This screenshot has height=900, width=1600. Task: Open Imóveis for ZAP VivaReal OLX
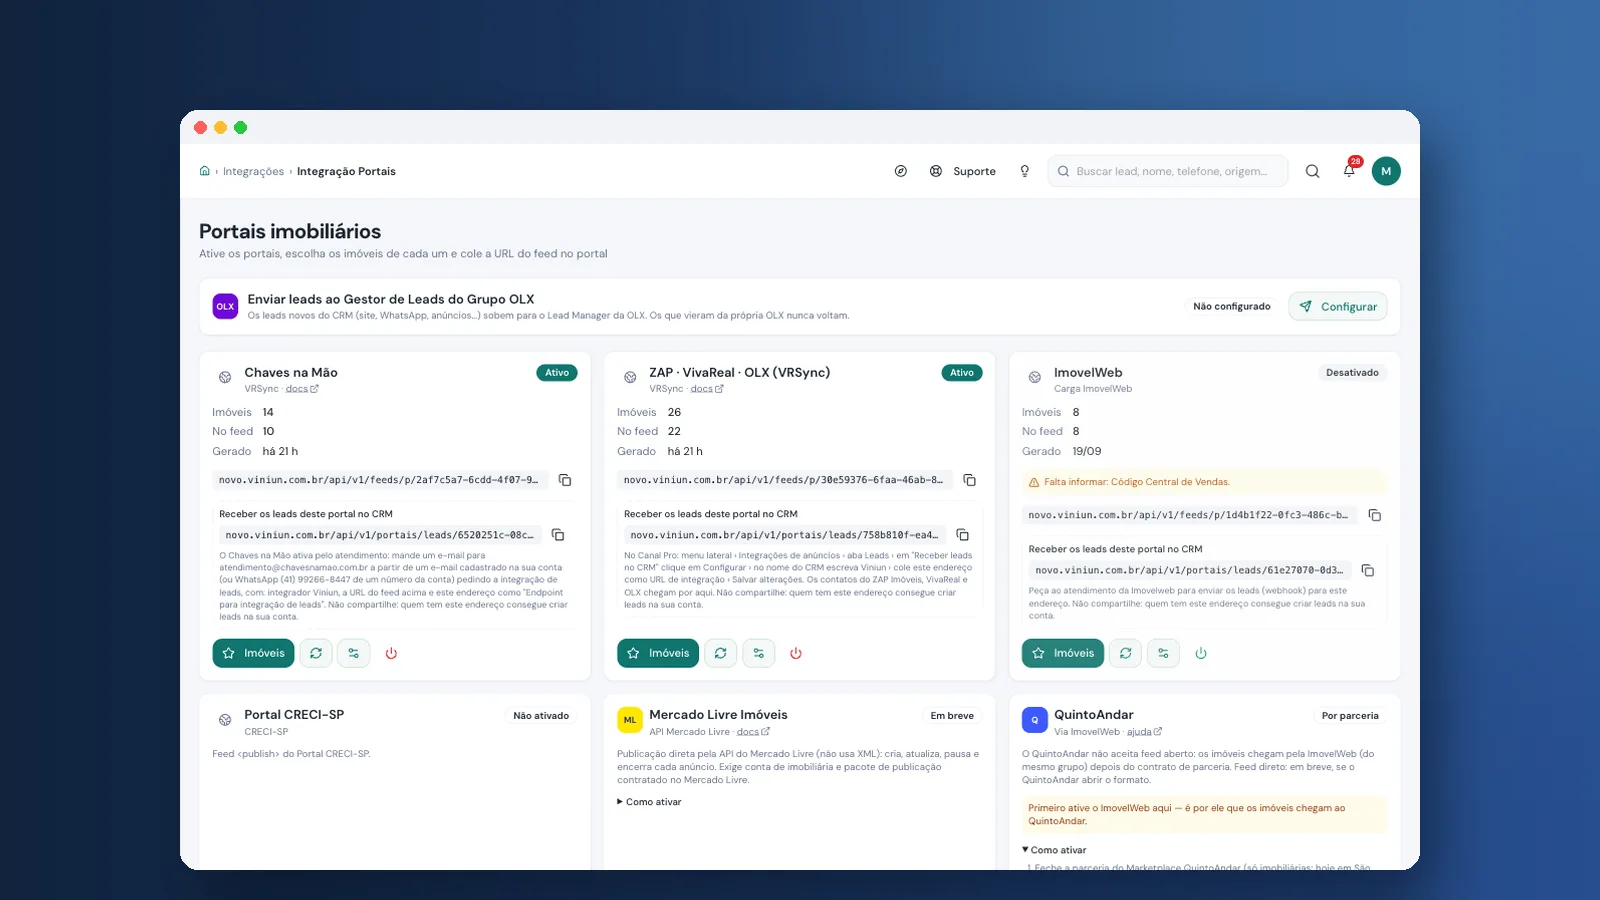coord(659,653)
